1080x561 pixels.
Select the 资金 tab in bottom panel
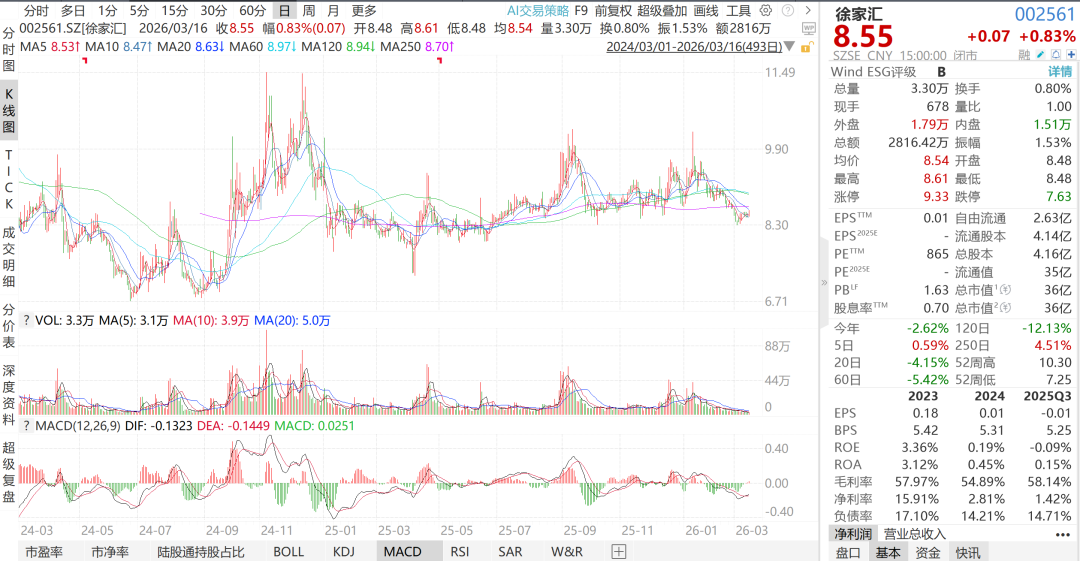pyautogui.click(x=927, y=552)
